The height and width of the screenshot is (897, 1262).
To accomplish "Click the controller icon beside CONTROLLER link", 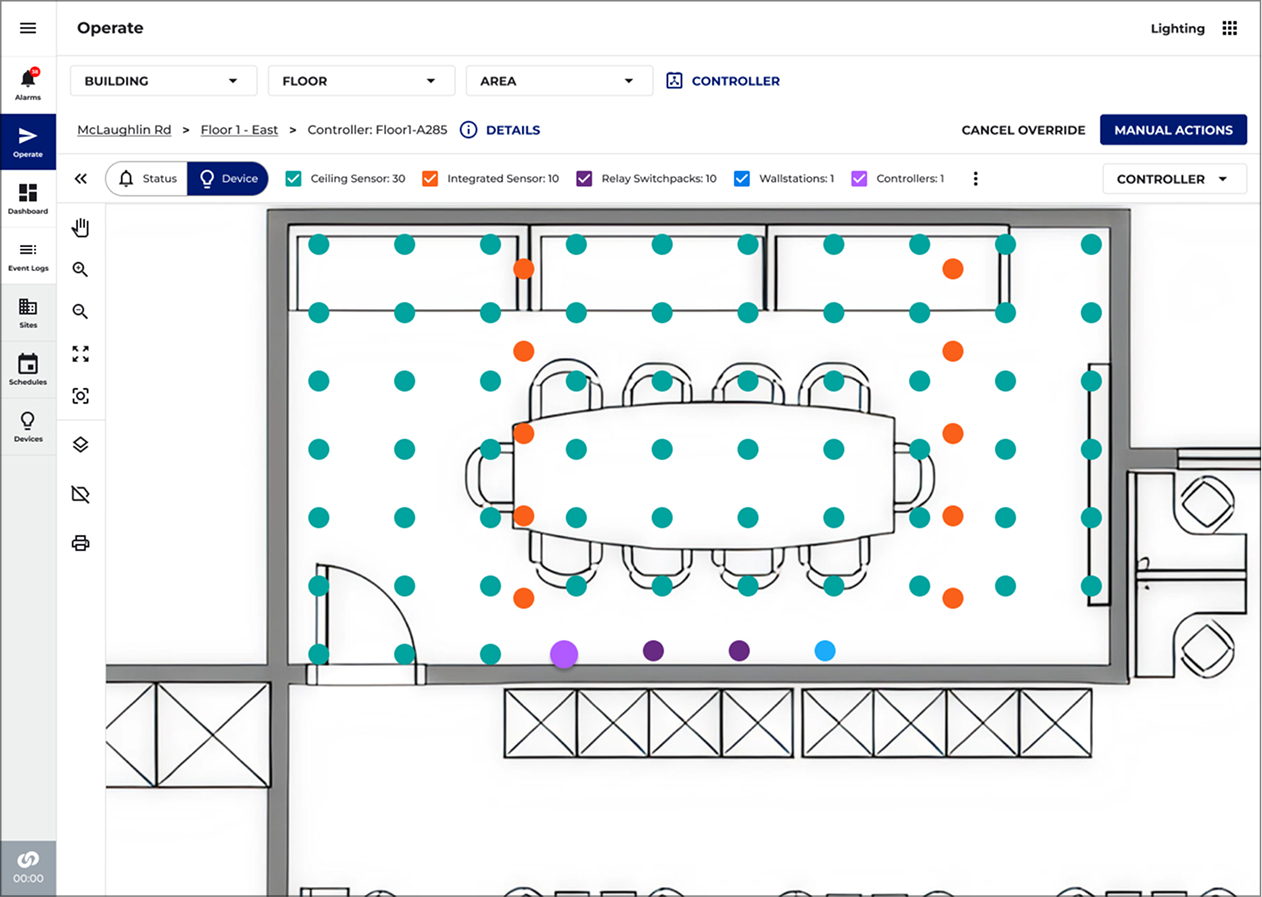I will (x=674, y=81).
